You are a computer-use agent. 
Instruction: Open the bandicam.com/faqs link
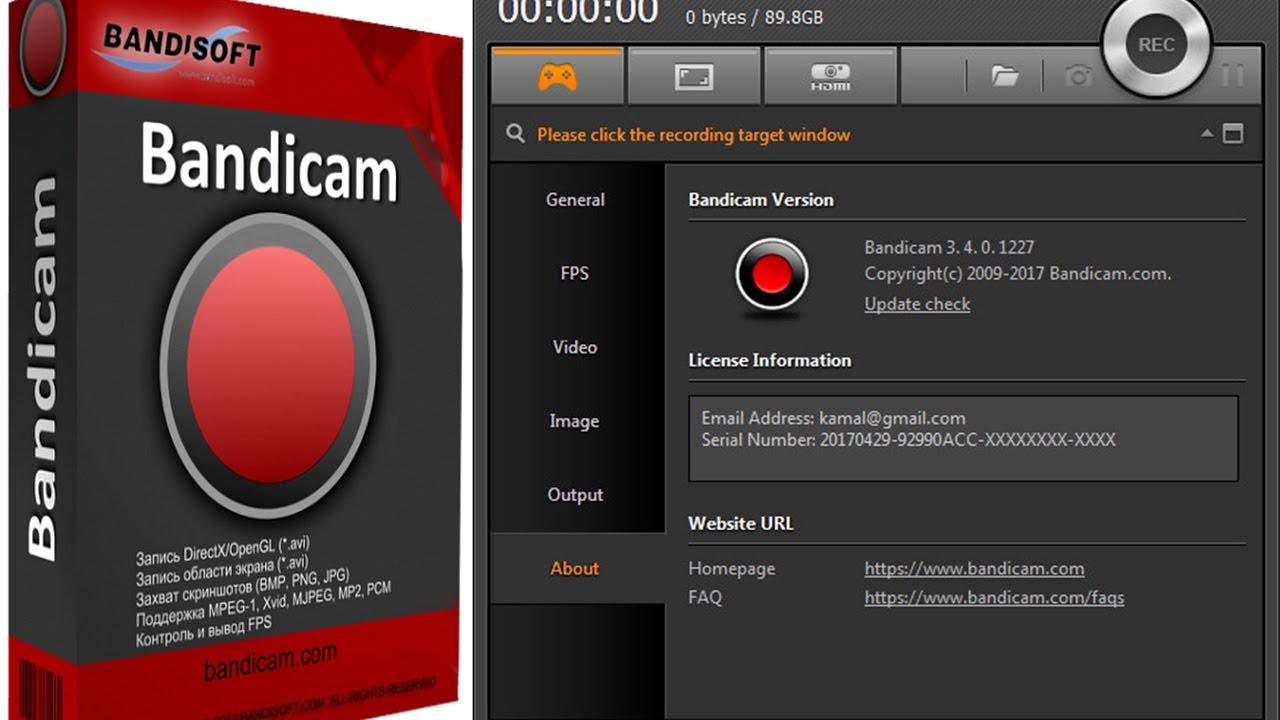(x=994, y=597)
